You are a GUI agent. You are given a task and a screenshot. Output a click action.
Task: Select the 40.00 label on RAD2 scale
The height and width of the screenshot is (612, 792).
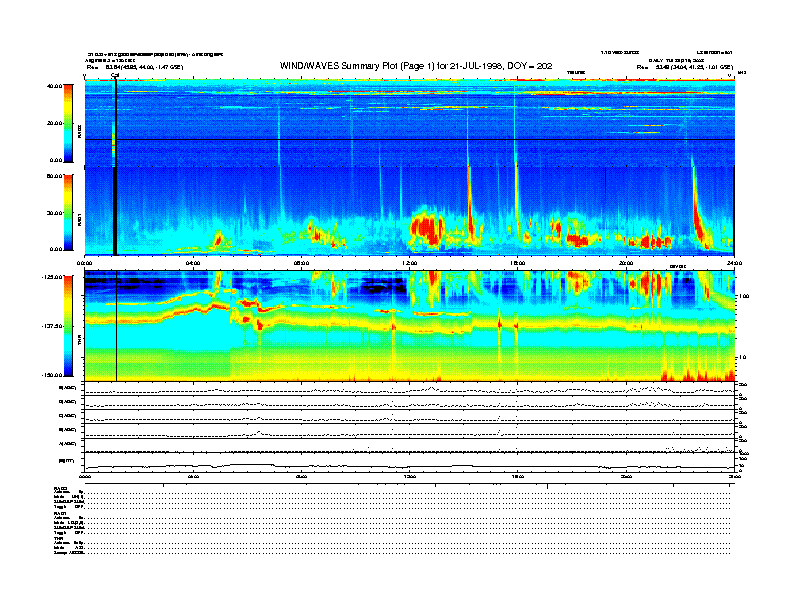point(54,86)
